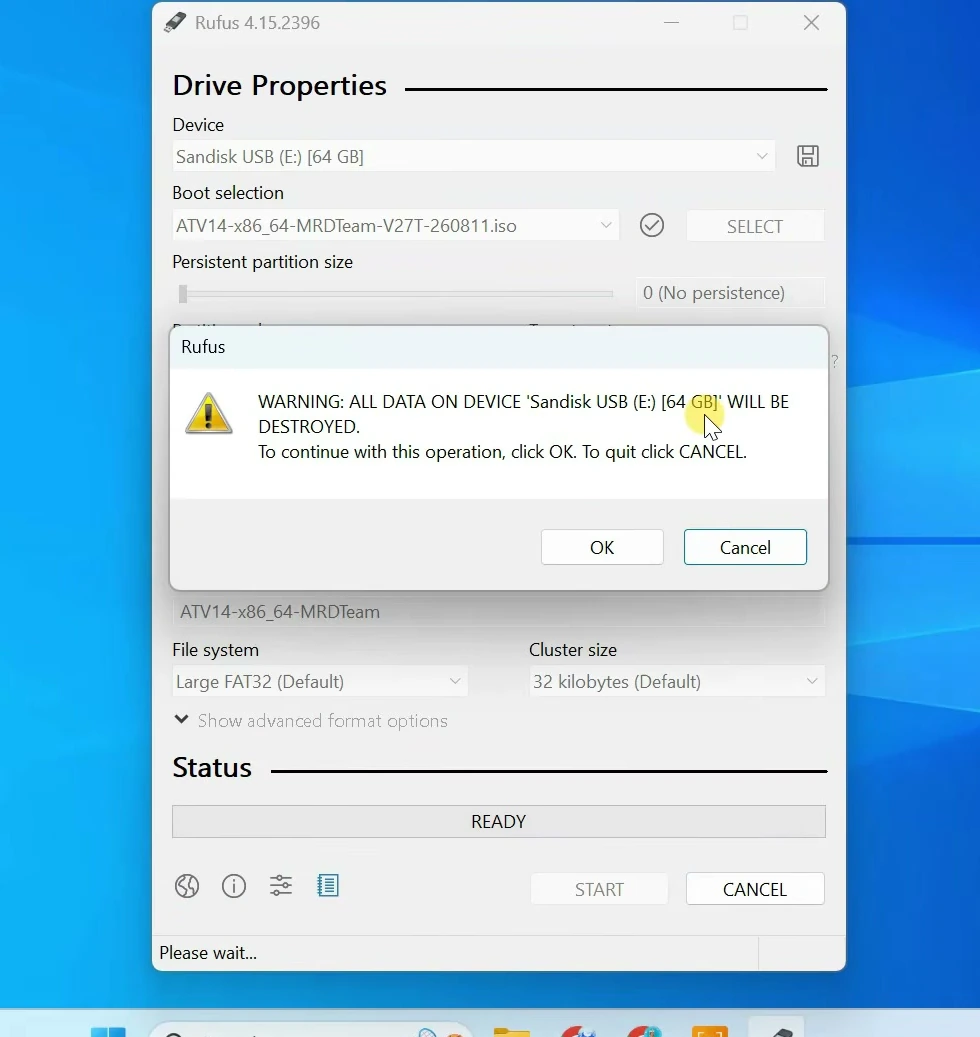Viewport: 980px width, 1037px height.
Task: Close the Rufus window with the X
Action: pyautogui.click(x=811, y=22)
